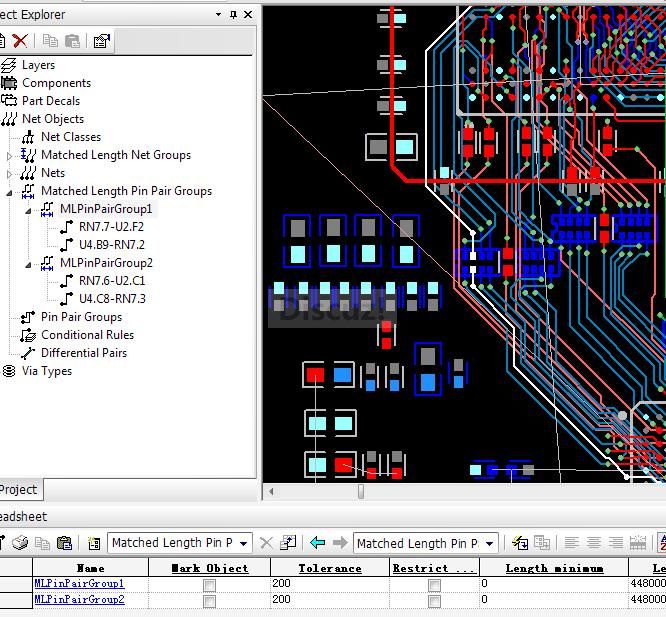Click the green back arrow in spreadsheet toolbar

pos(318,543)
